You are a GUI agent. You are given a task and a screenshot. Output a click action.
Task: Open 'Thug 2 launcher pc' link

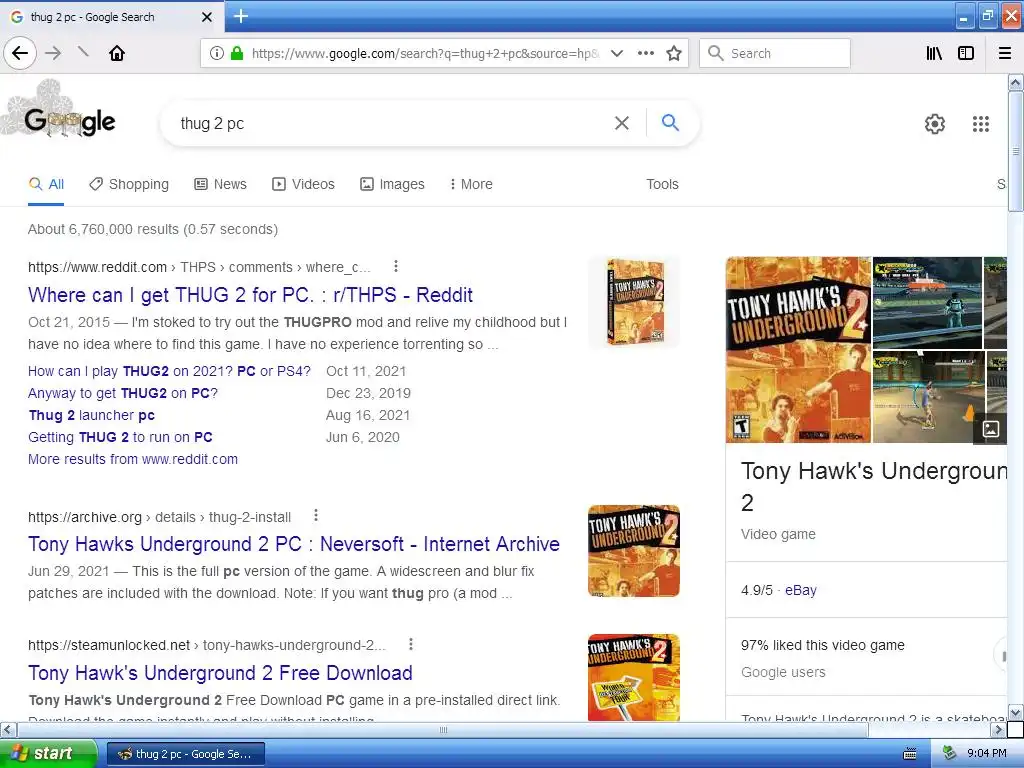pyautogui.click(x=91, y=415)
